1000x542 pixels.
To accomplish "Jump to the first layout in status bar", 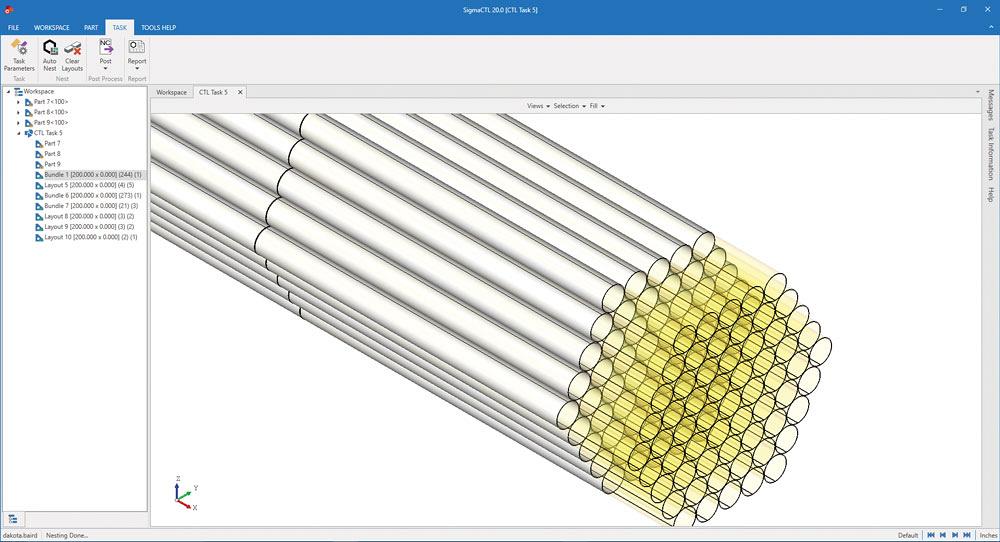I will (x=929, y=535).
